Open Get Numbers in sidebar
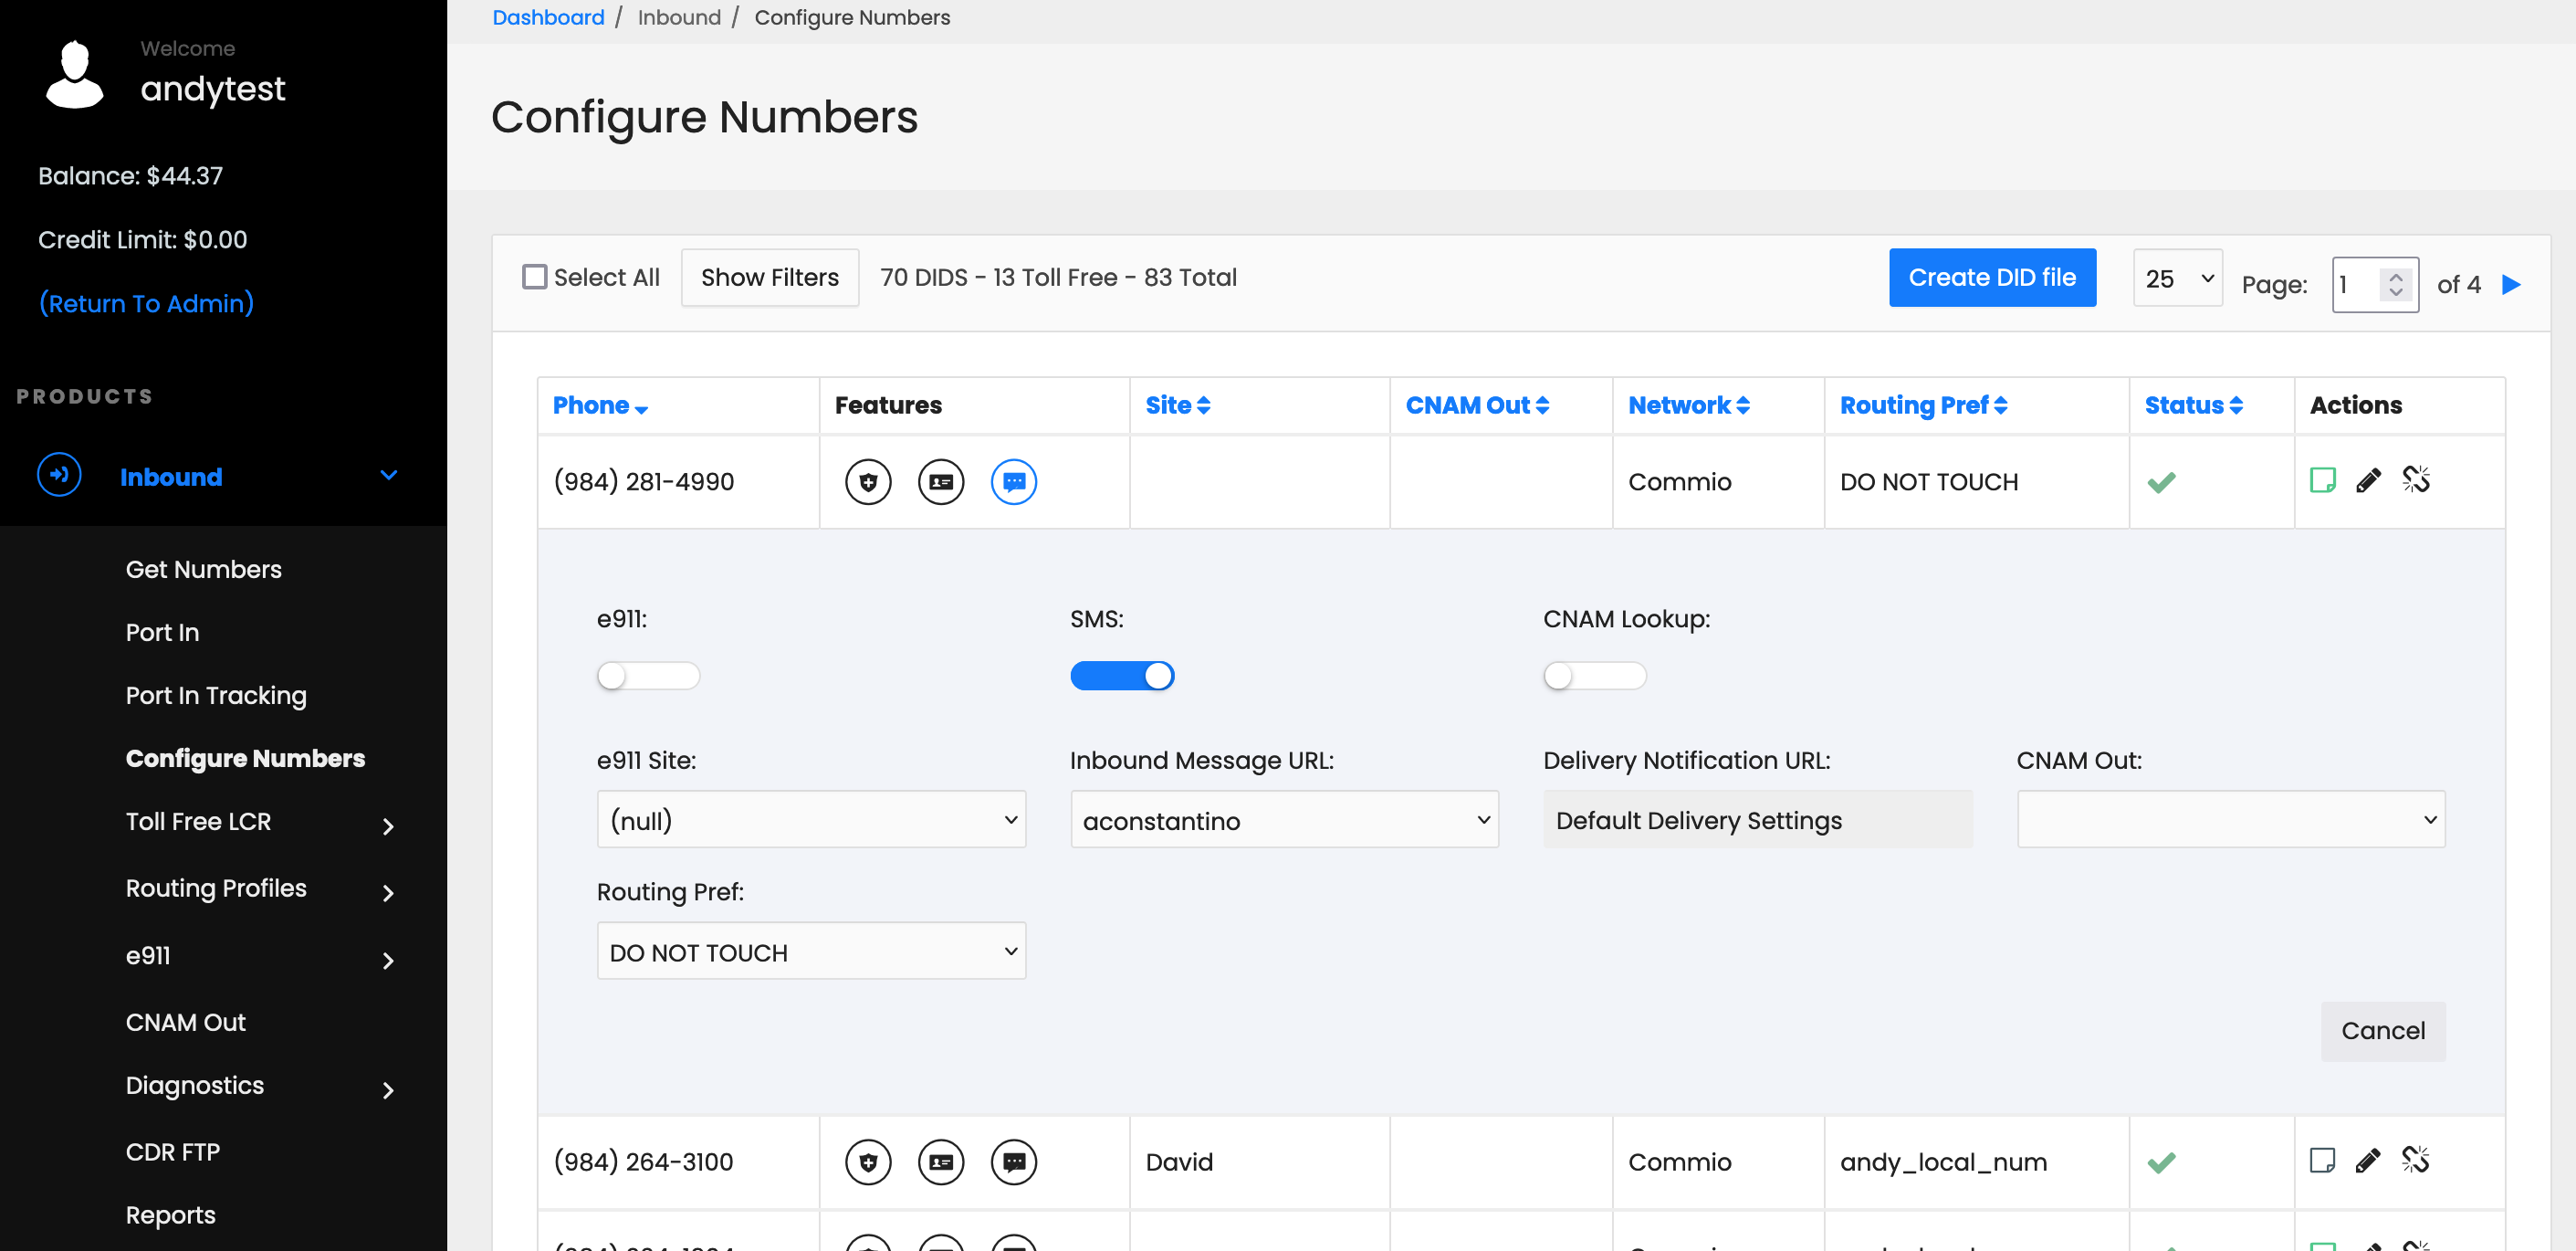This screenshot has height=1251, width=2576. point(204,570)
